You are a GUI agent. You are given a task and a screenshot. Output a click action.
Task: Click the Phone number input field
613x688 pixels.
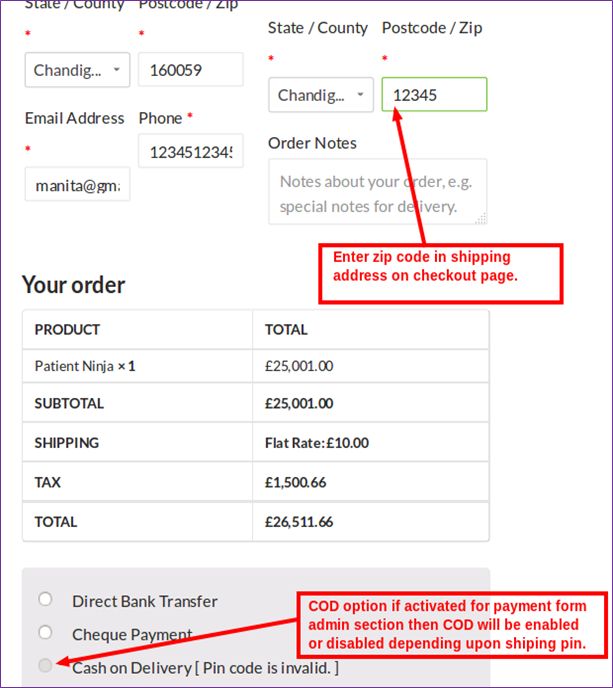tap(190, 152)
